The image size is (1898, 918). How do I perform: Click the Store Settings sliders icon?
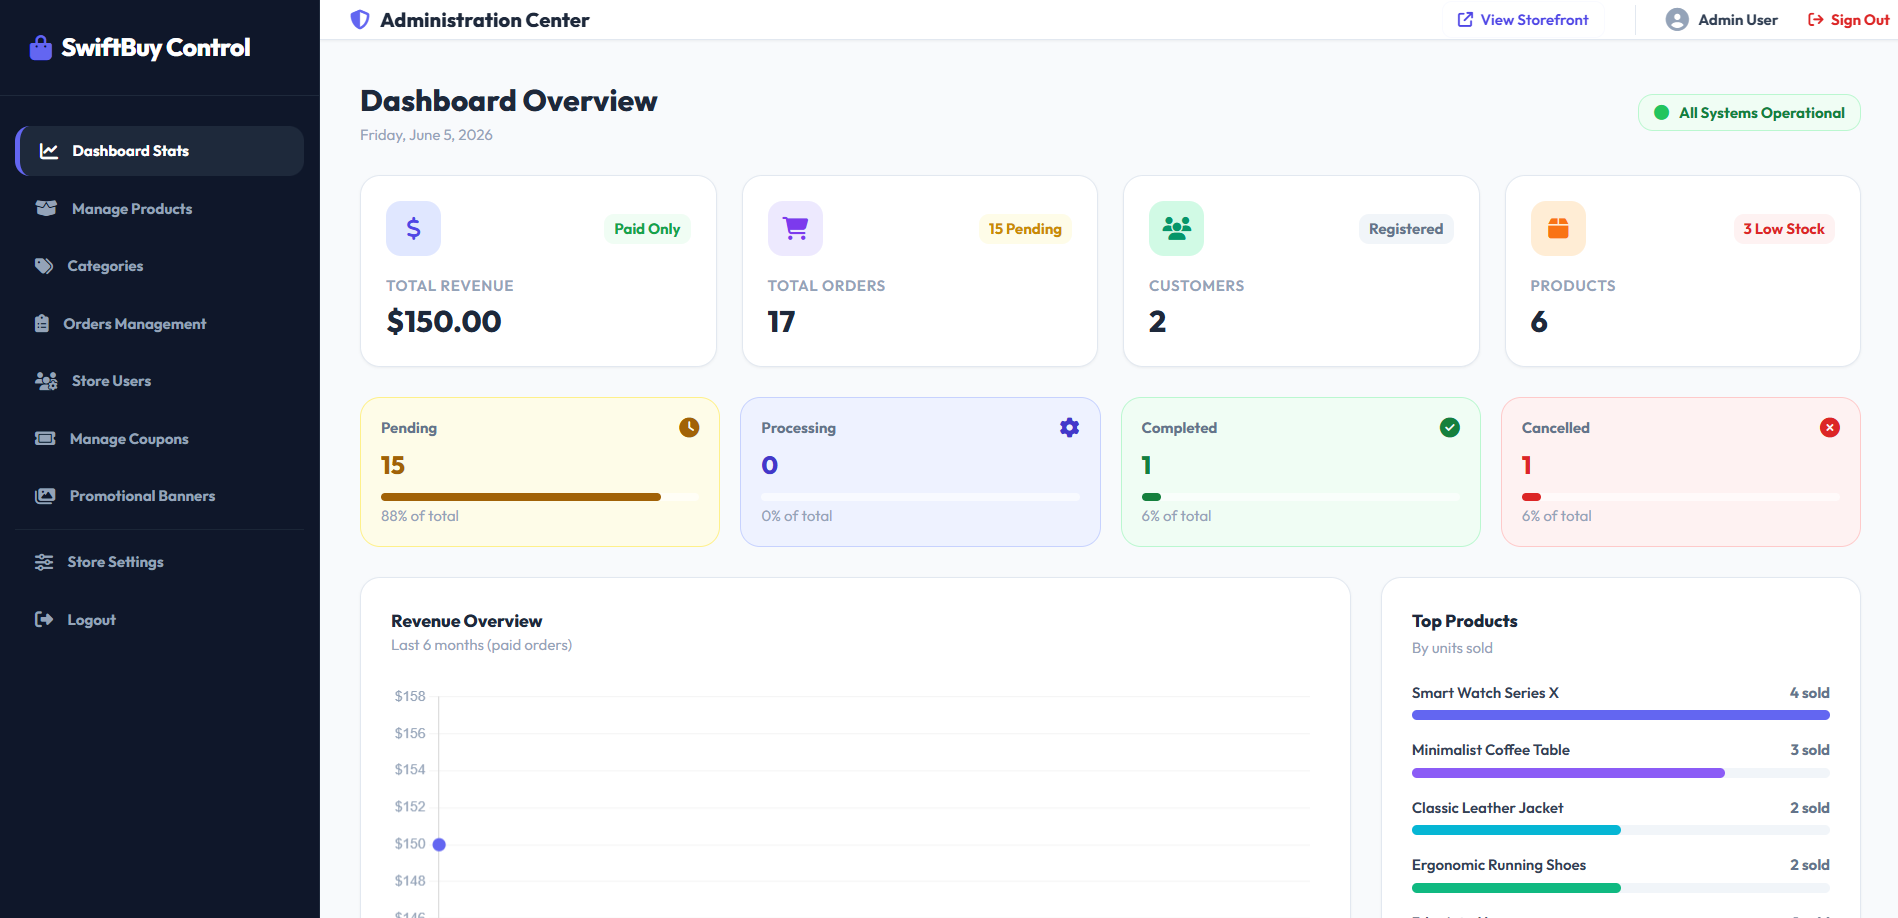44,562
